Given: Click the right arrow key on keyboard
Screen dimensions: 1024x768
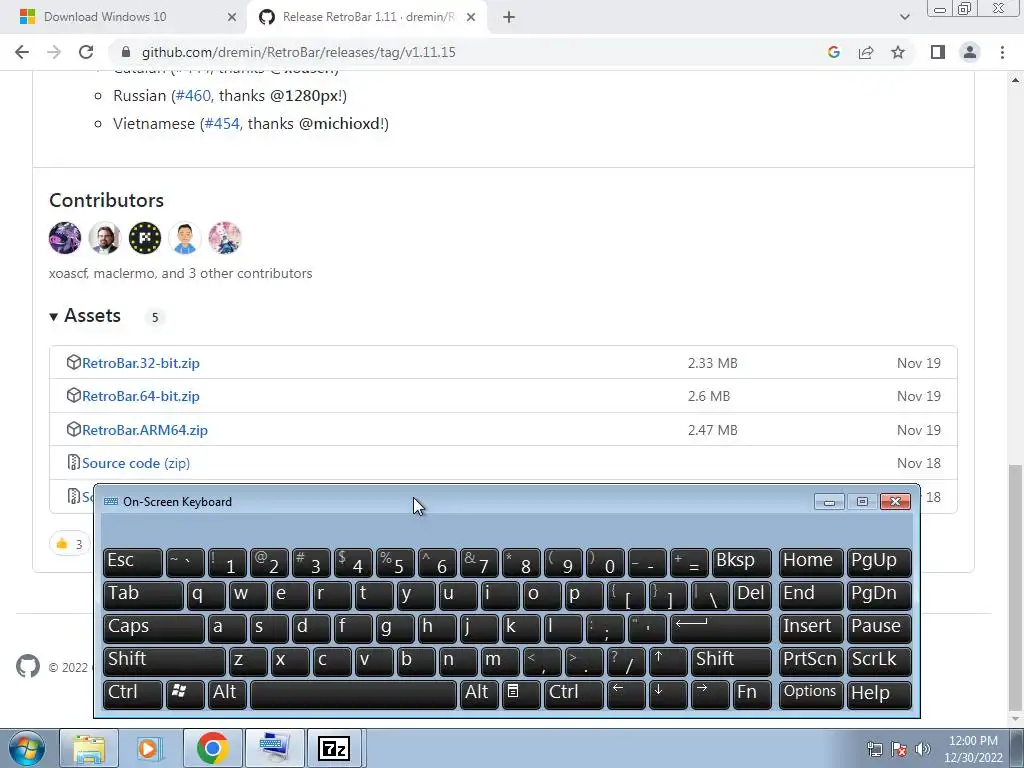Looking at the screenshot, I should tap(709, 694).
